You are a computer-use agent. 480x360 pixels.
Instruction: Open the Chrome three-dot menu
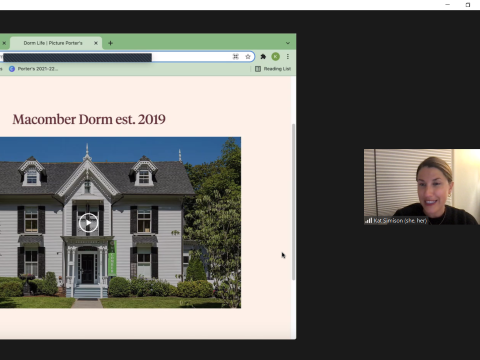tap(288, 57)
